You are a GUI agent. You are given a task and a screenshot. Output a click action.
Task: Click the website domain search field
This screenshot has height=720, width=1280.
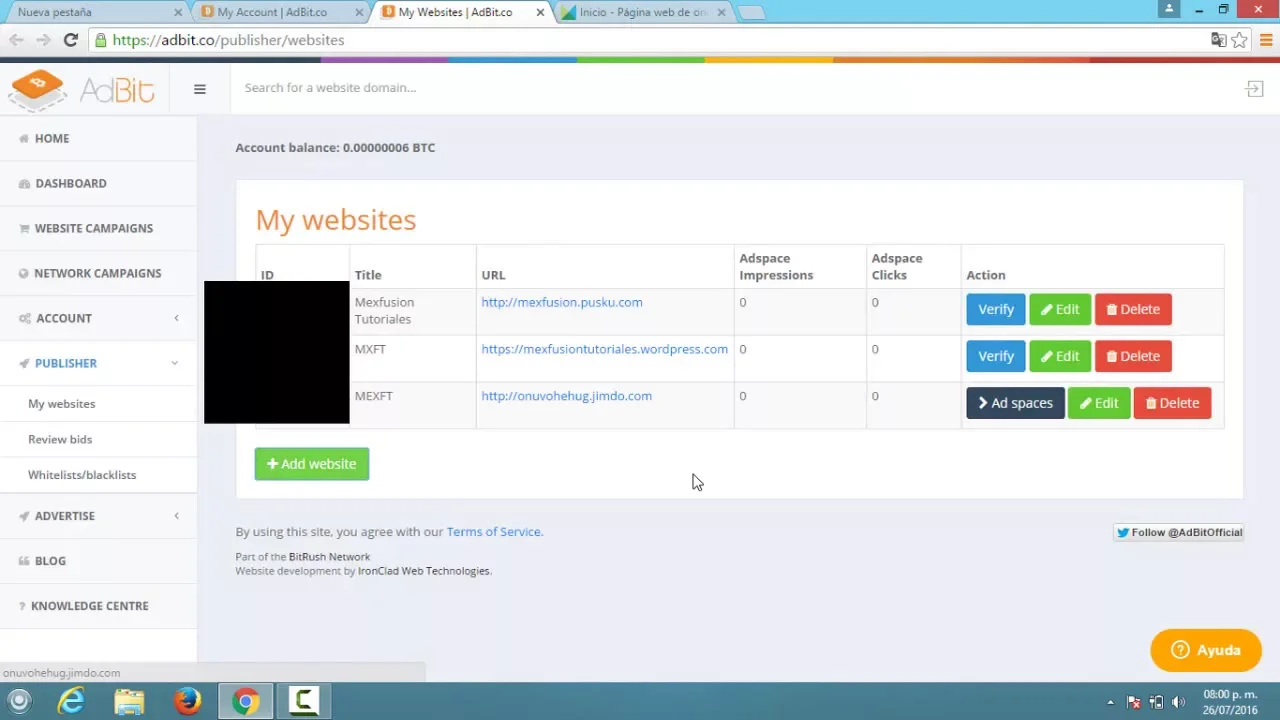[x=600, y=88]
